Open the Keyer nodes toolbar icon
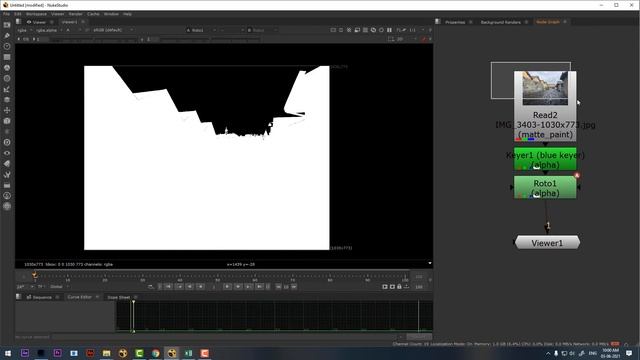Image resolution: width=640 pixels, height=360 pixels. [7, 89]
